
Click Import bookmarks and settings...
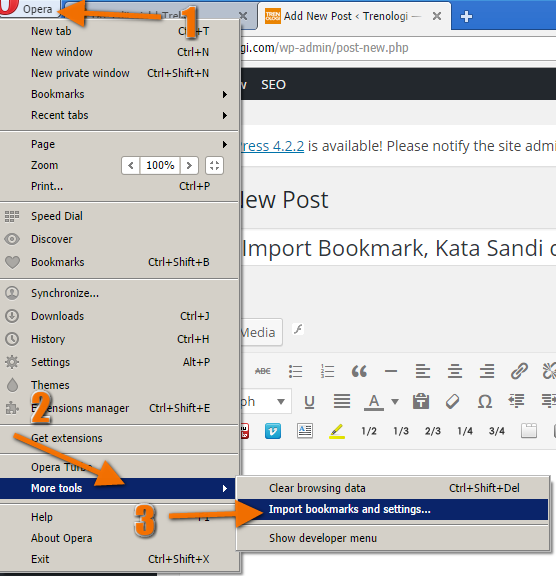[x=393, y=509]
